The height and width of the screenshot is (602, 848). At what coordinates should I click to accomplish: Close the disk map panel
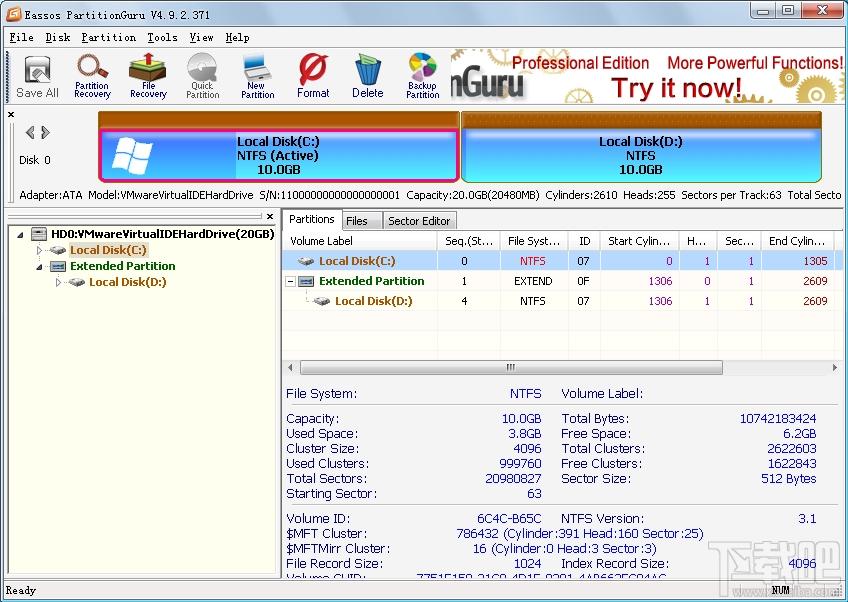[x=11, y=115]
